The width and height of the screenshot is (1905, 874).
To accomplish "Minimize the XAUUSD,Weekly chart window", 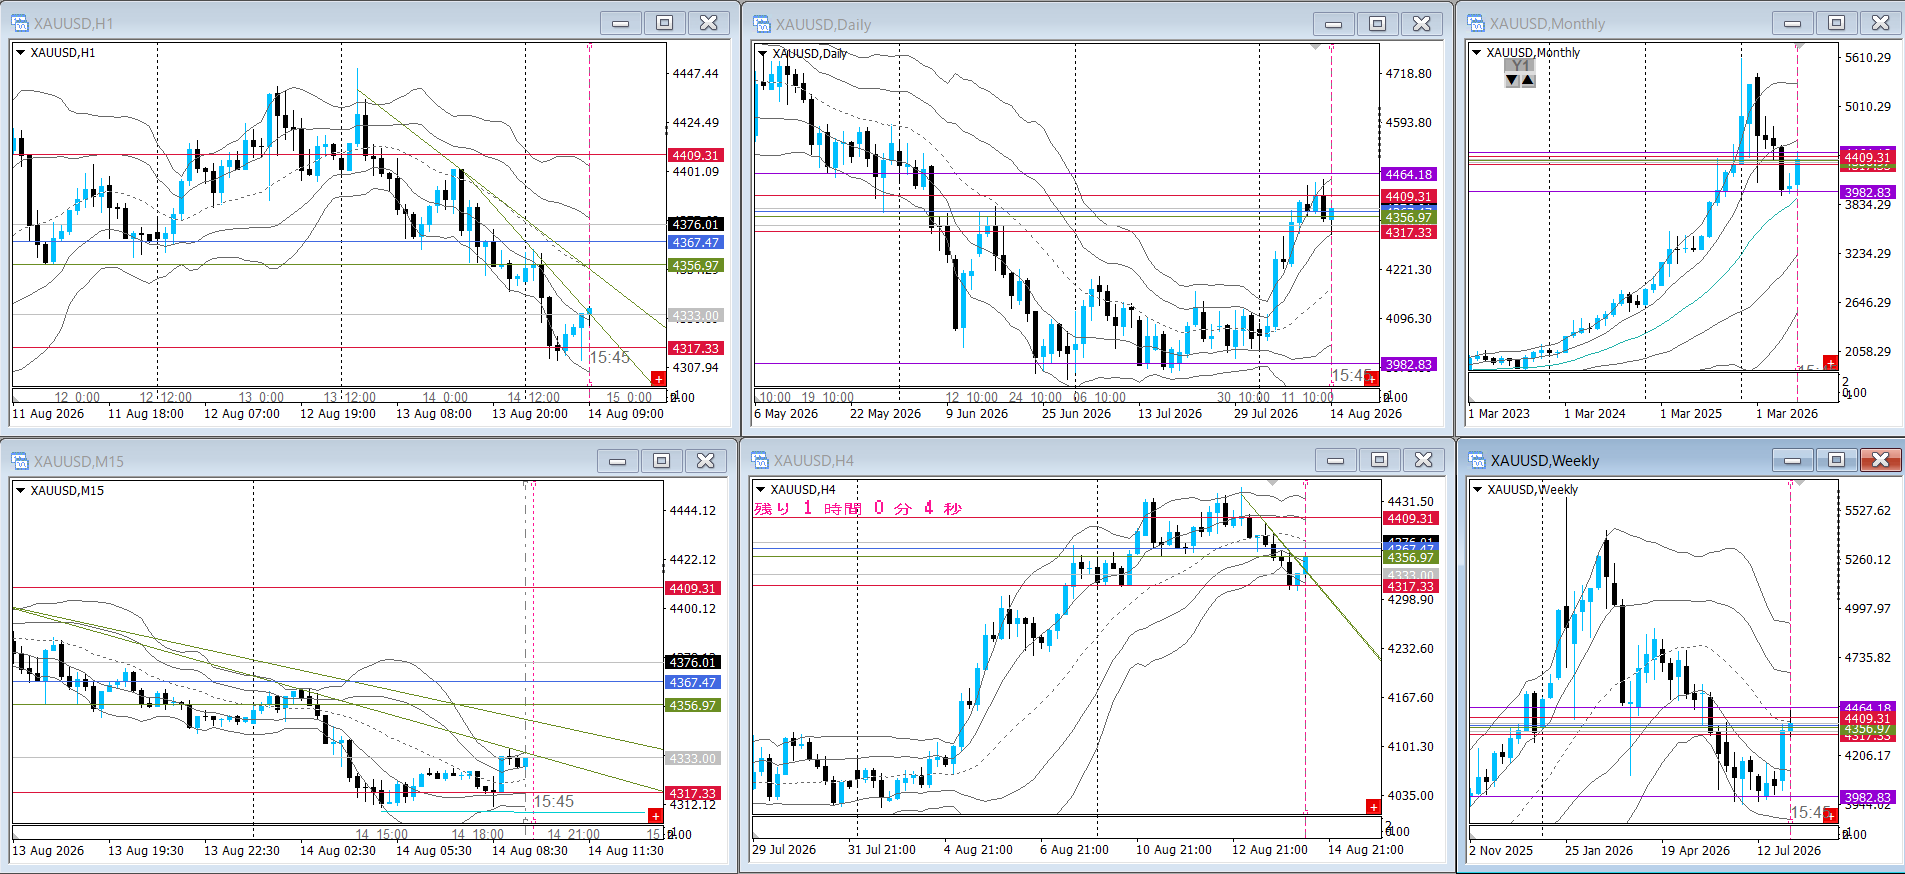I will (x=1793, y=460).
